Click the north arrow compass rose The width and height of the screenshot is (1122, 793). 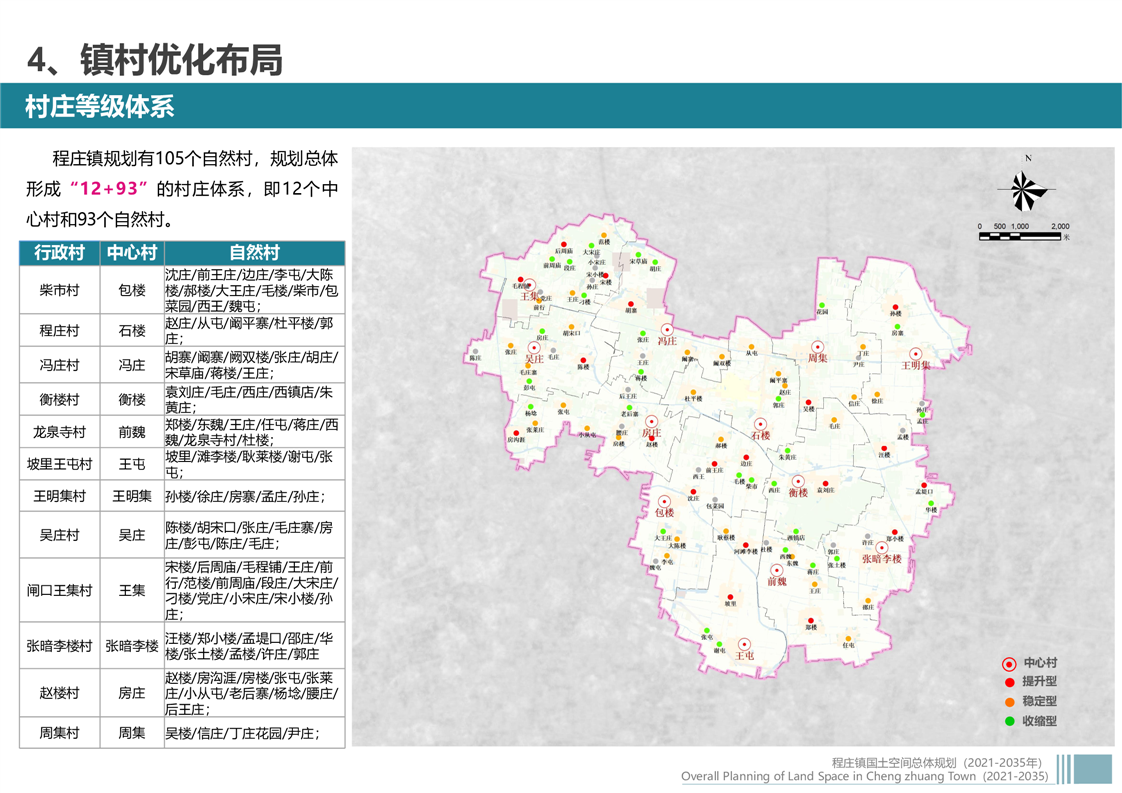coord(1026,190)
